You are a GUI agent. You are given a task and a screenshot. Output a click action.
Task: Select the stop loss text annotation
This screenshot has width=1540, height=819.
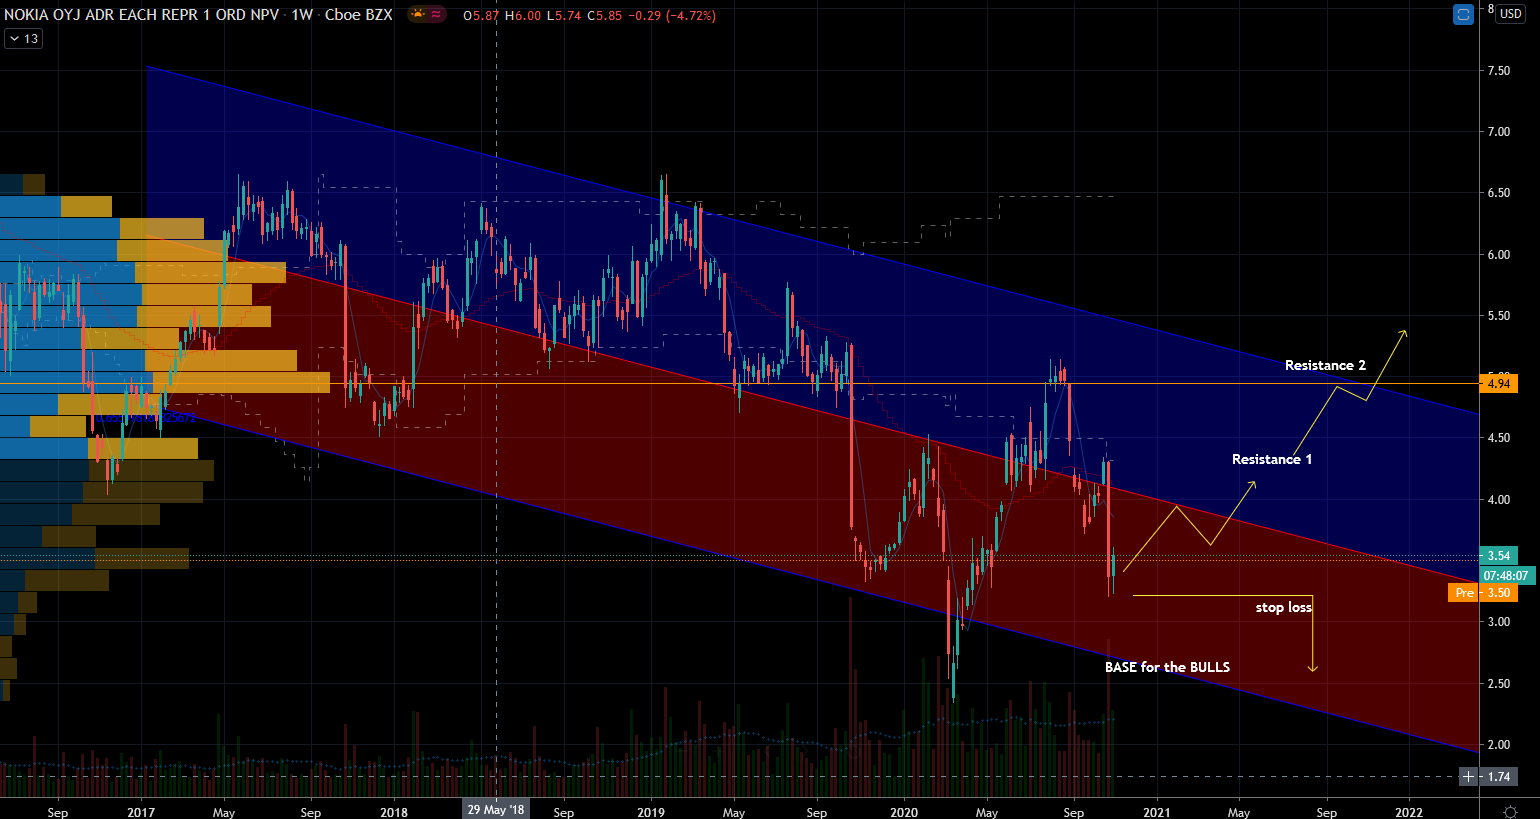pyautogui.click(x=1284, y=607)
